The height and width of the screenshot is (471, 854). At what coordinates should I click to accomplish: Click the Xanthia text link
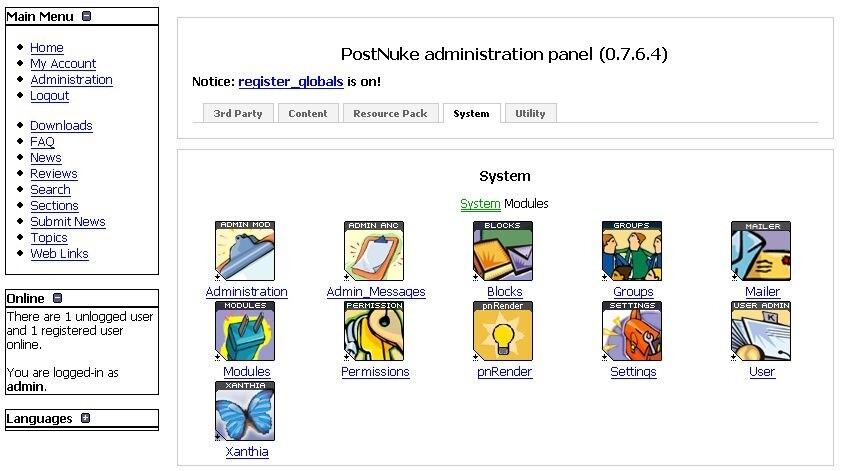tap(247, 452)
